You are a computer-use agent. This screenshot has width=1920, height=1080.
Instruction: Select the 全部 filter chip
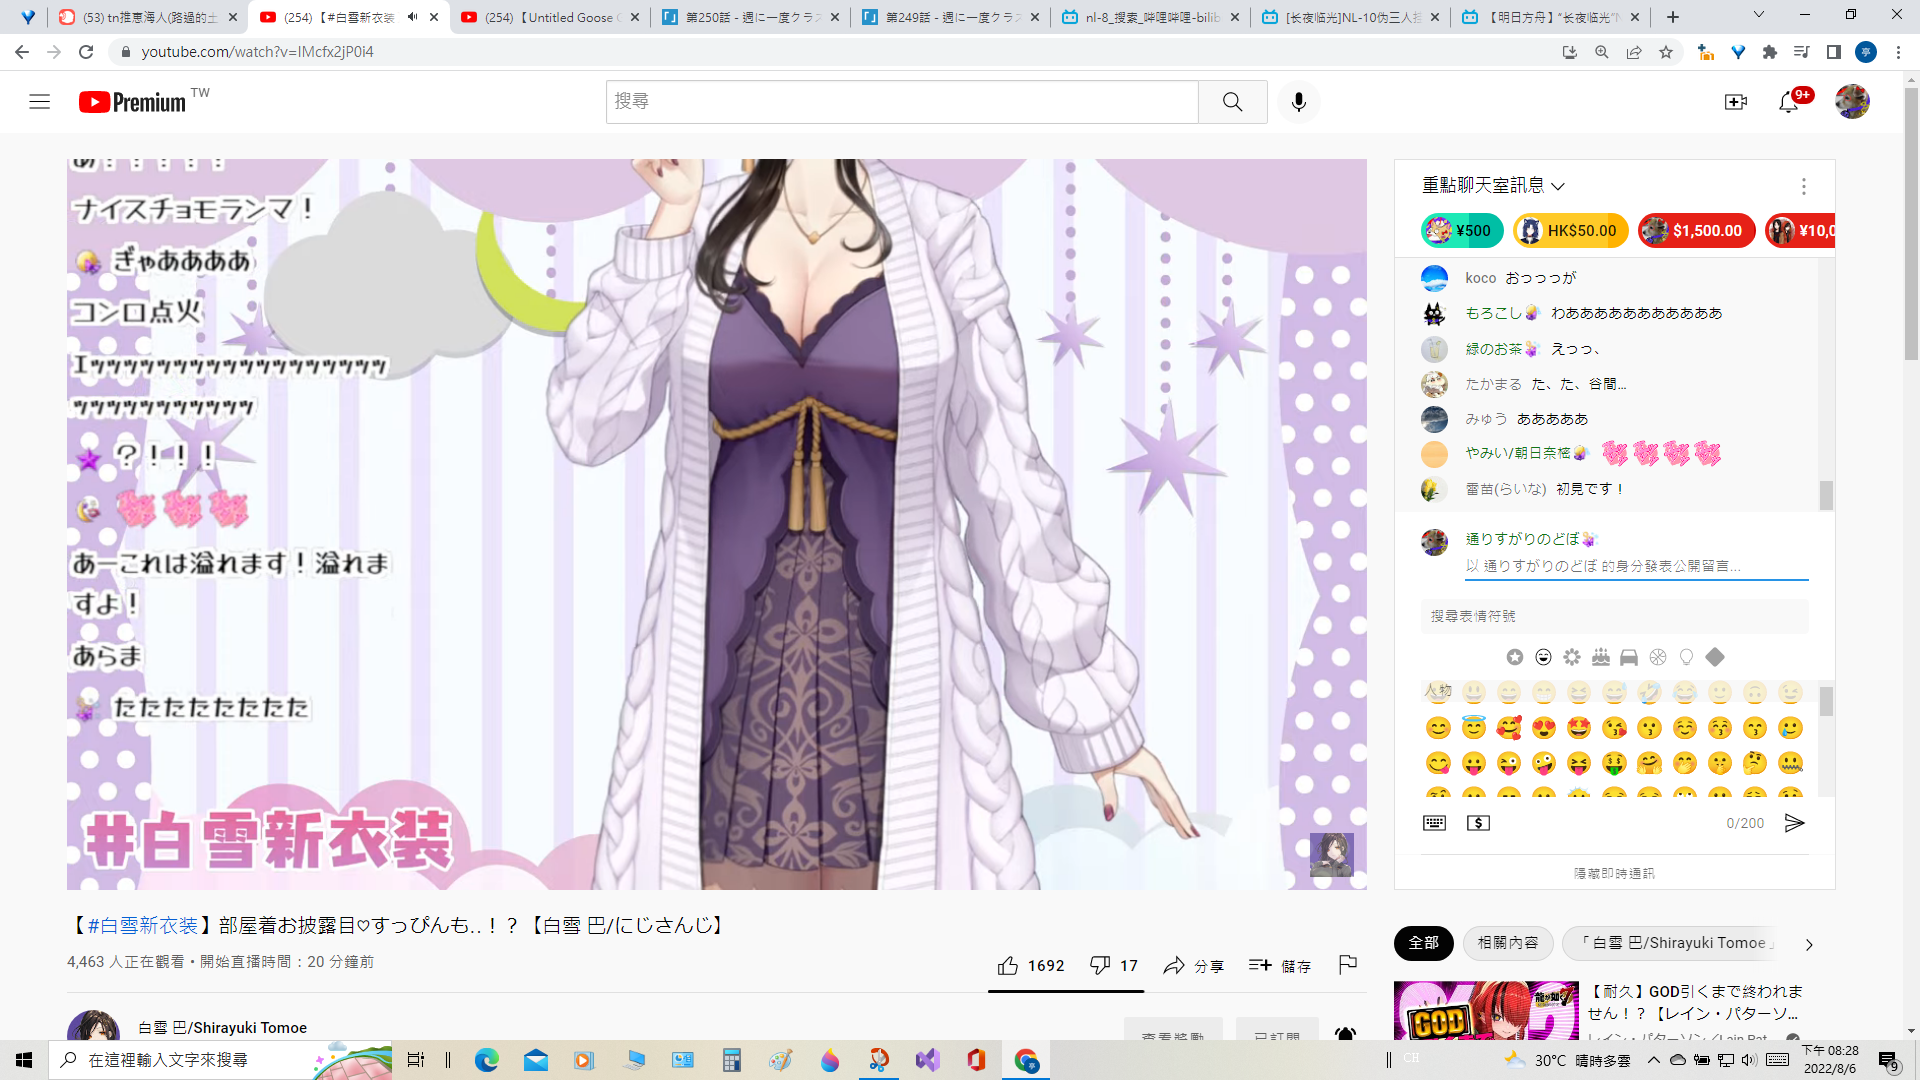tap(1423, 943)
